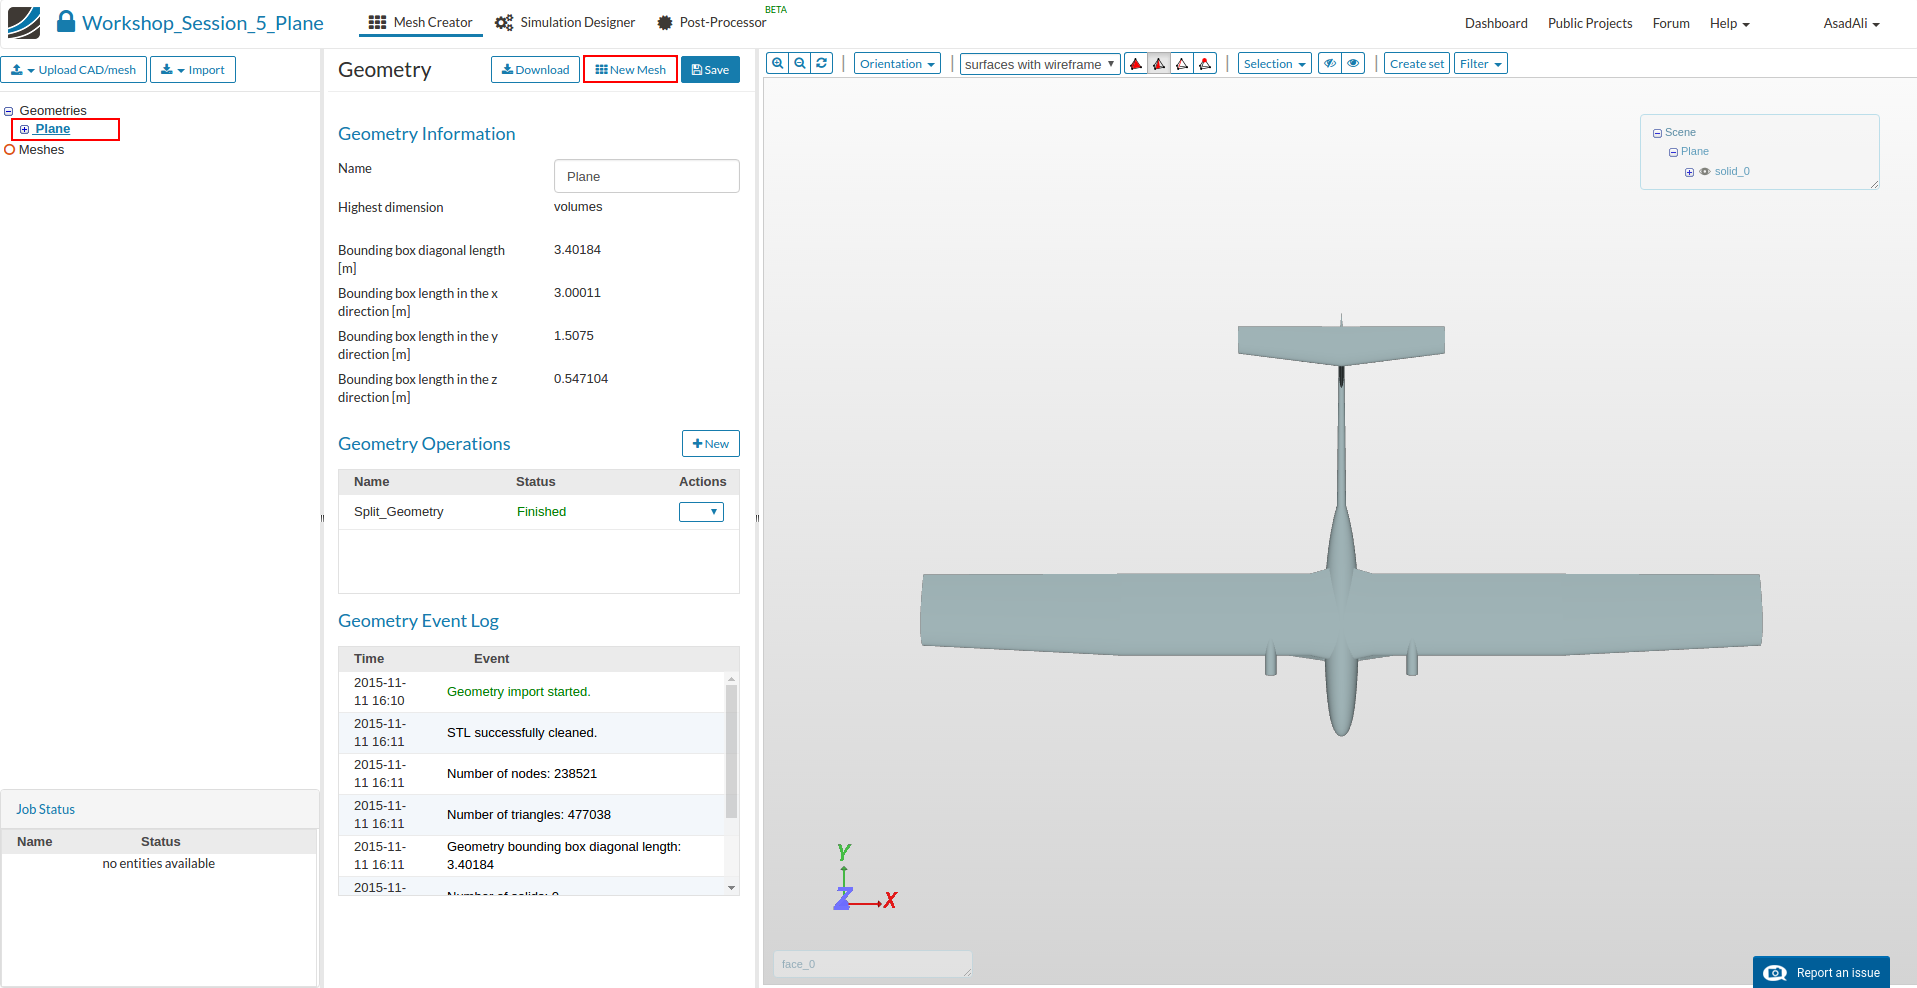Reset the 3D view with refresh icon
This screenshot has width=1917, height=988.
point(822,63)
